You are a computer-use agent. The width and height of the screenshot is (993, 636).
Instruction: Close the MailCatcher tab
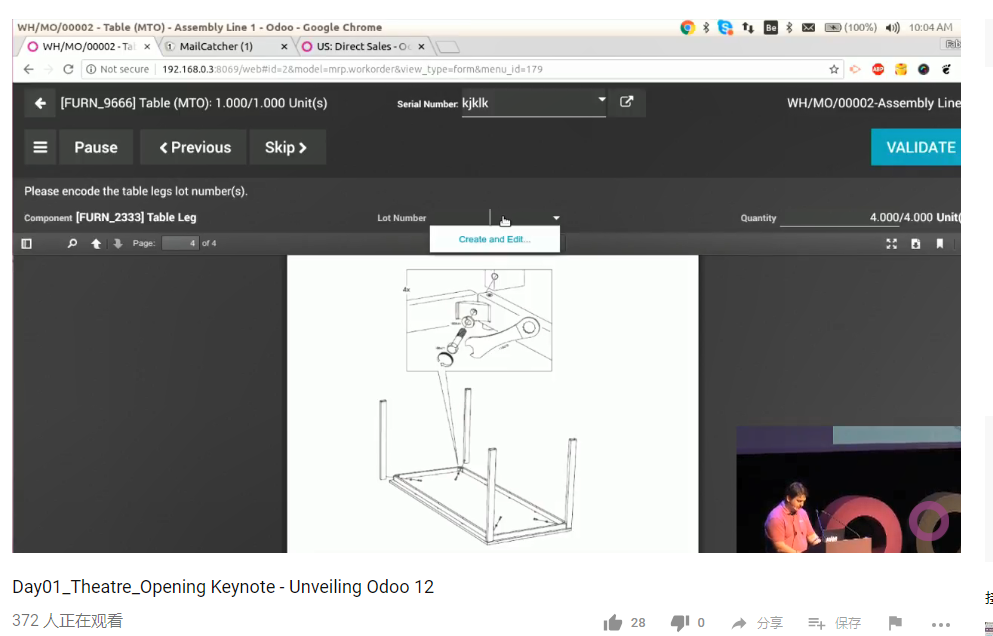[x=284, y=47]
